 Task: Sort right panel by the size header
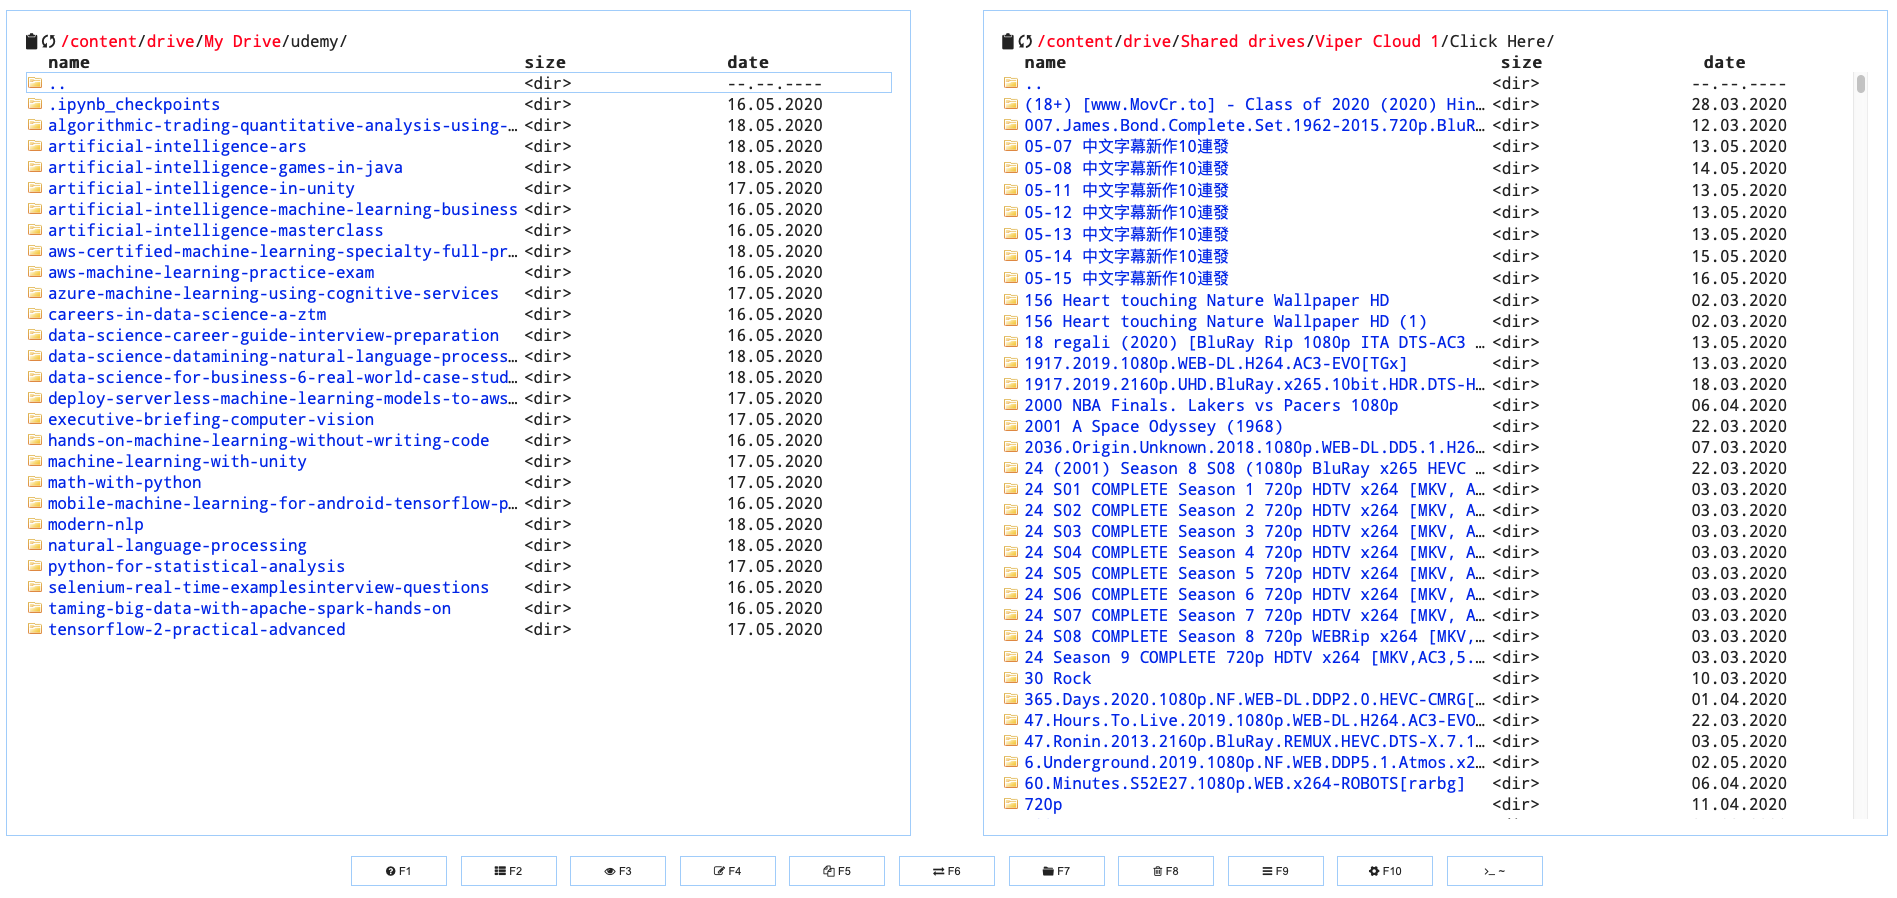pos(1520,62)
